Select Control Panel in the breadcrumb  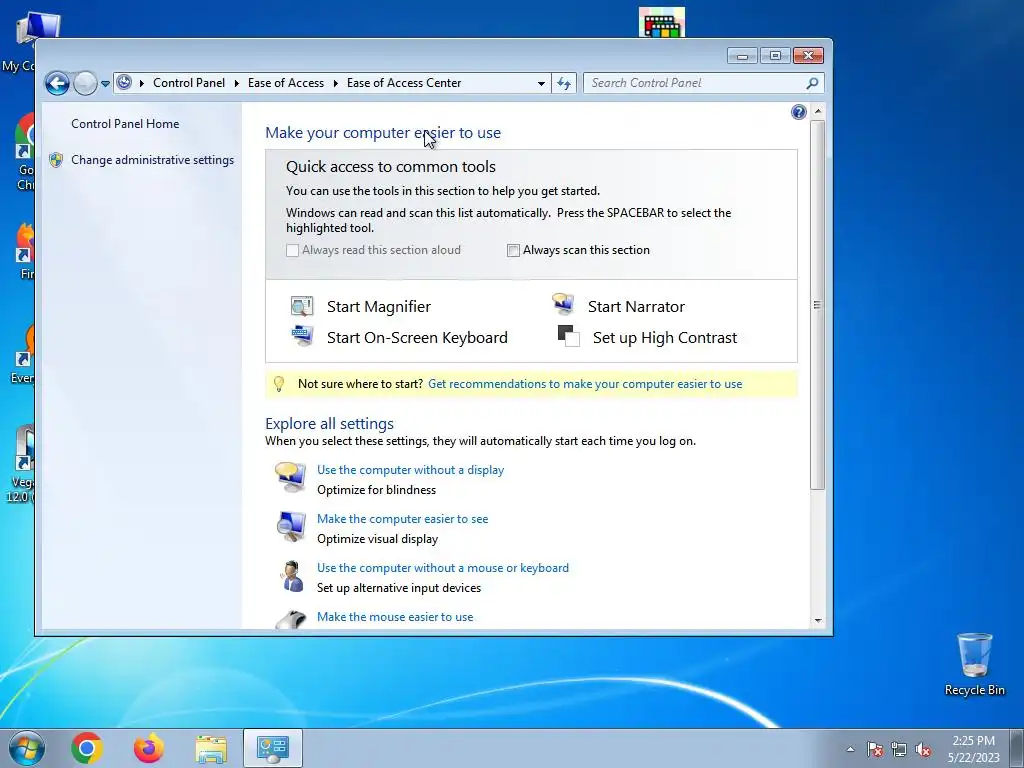(x=189, y=83)
